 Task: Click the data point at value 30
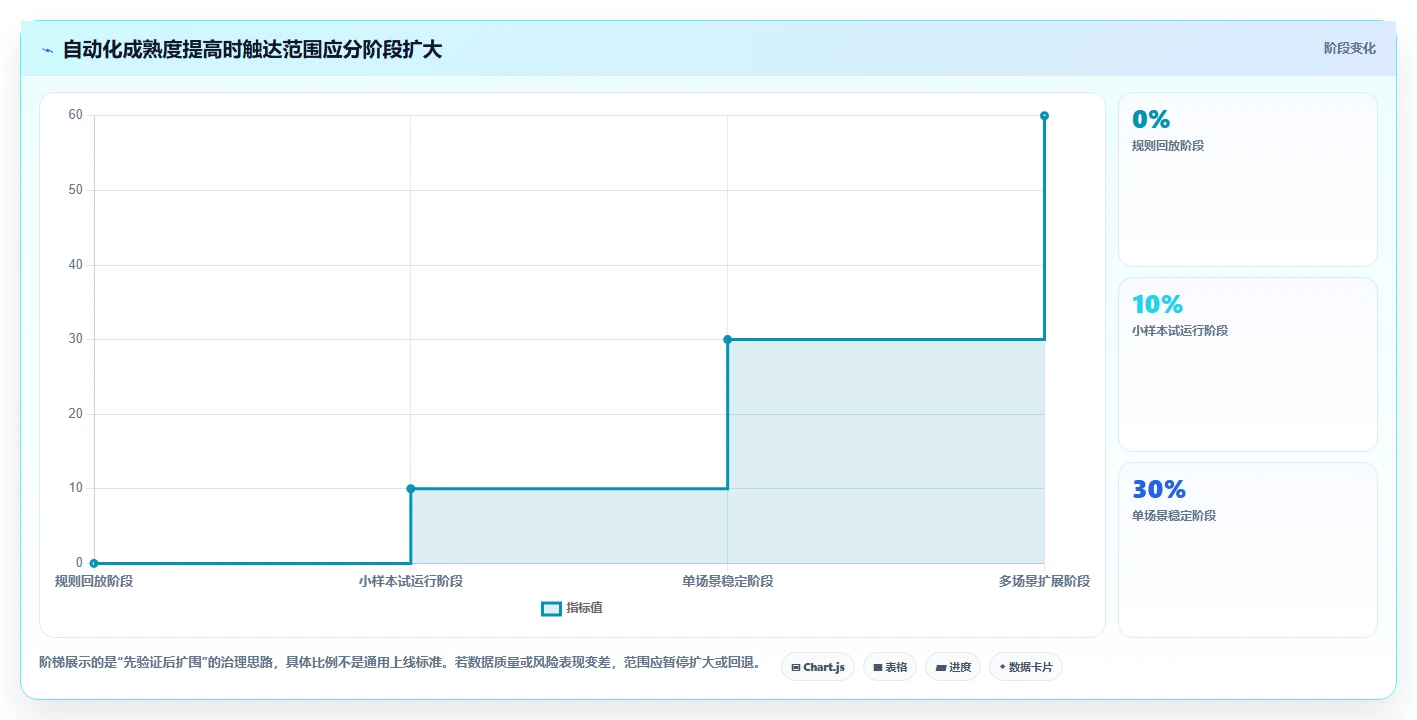[x=727, y=339]
